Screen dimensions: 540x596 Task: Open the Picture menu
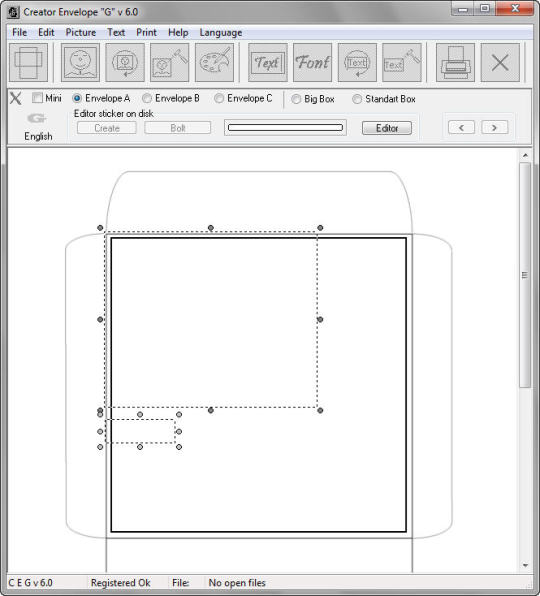[81, 33]
